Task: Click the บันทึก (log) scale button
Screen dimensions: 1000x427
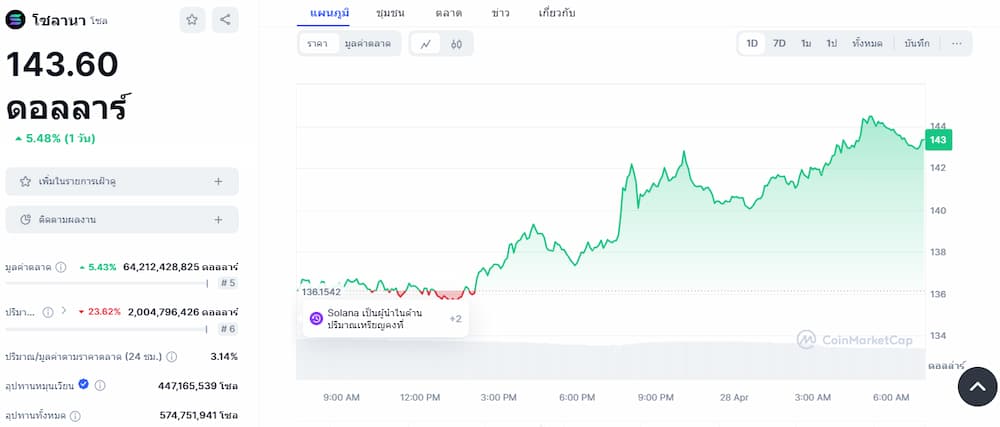Action: tap(916, 43)
